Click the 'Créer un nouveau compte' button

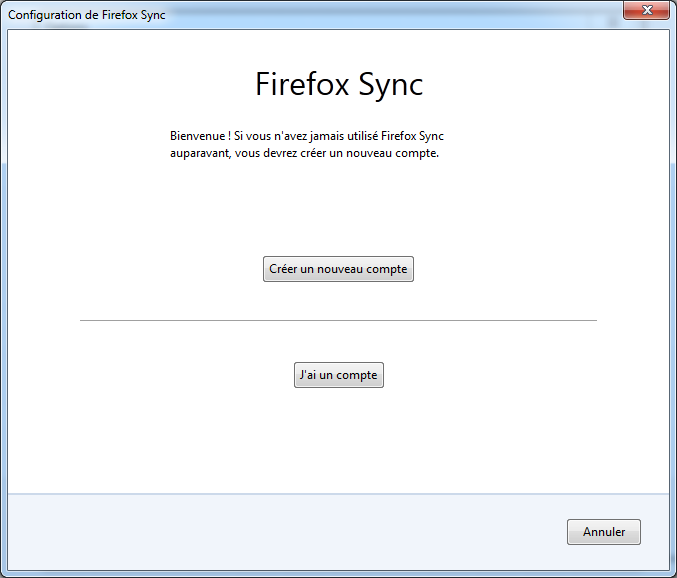[x=338, y=269]
